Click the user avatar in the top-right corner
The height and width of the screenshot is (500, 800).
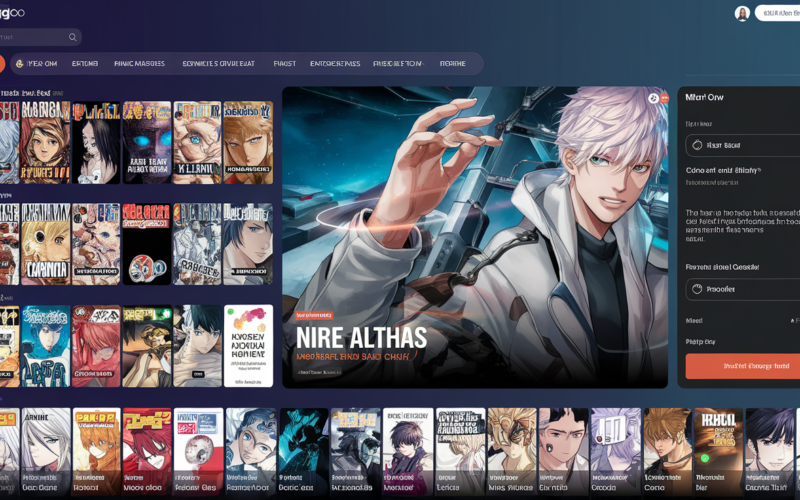(742, 14)
